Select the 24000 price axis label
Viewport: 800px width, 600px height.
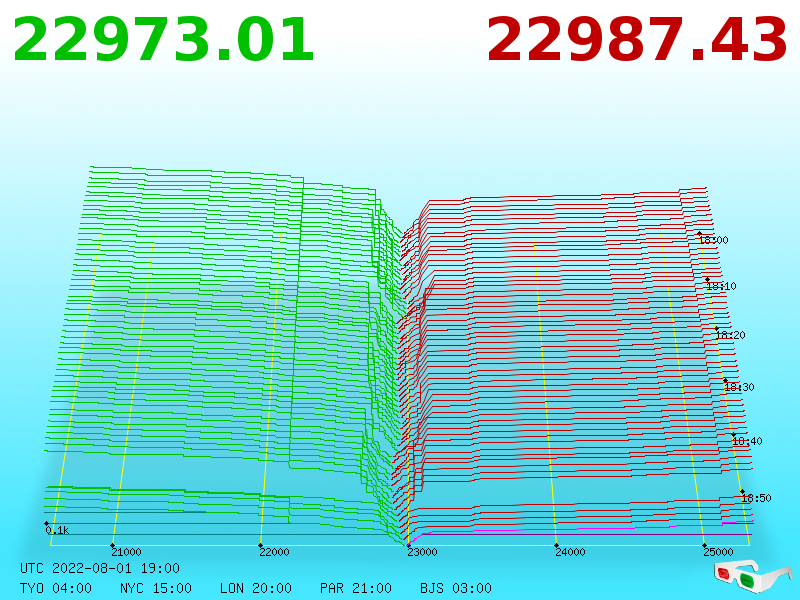click(x=570, y=552)
